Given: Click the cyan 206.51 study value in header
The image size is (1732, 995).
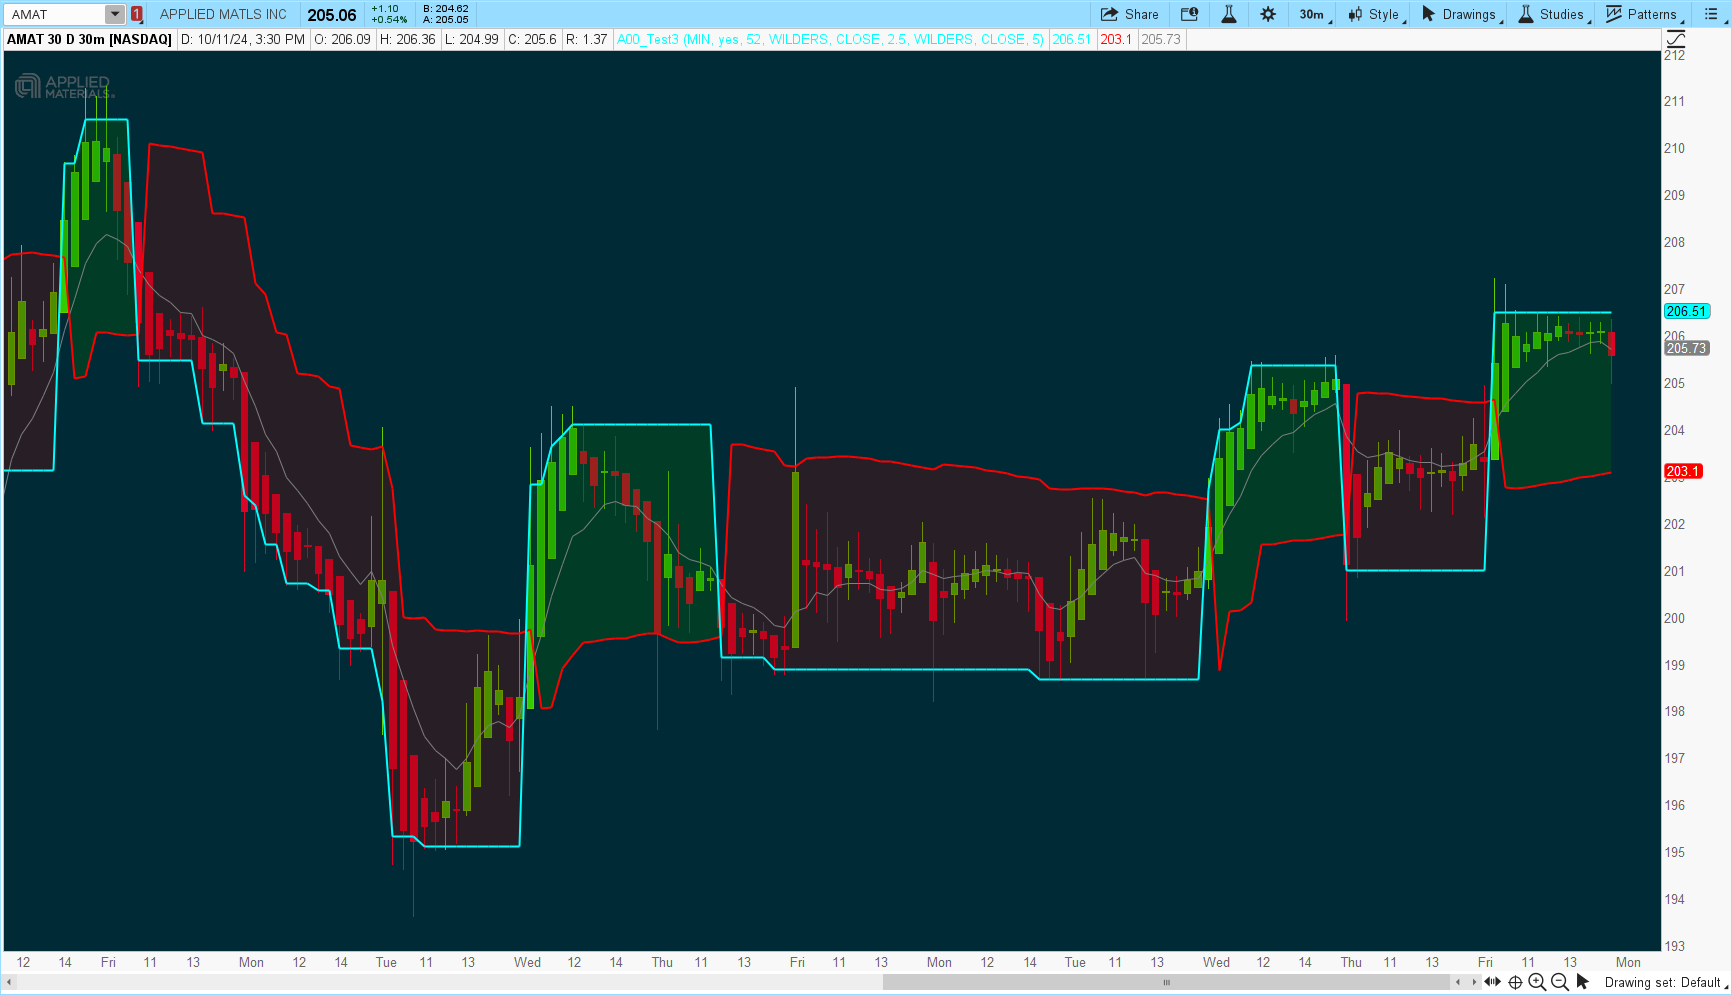Looking at the screenshot, I should [1071, 39].
